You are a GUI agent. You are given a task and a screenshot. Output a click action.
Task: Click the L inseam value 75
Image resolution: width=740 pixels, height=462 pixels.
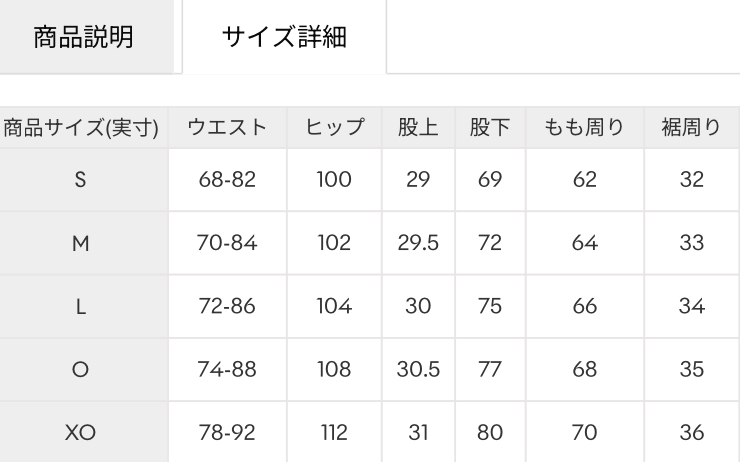(489, 306)
